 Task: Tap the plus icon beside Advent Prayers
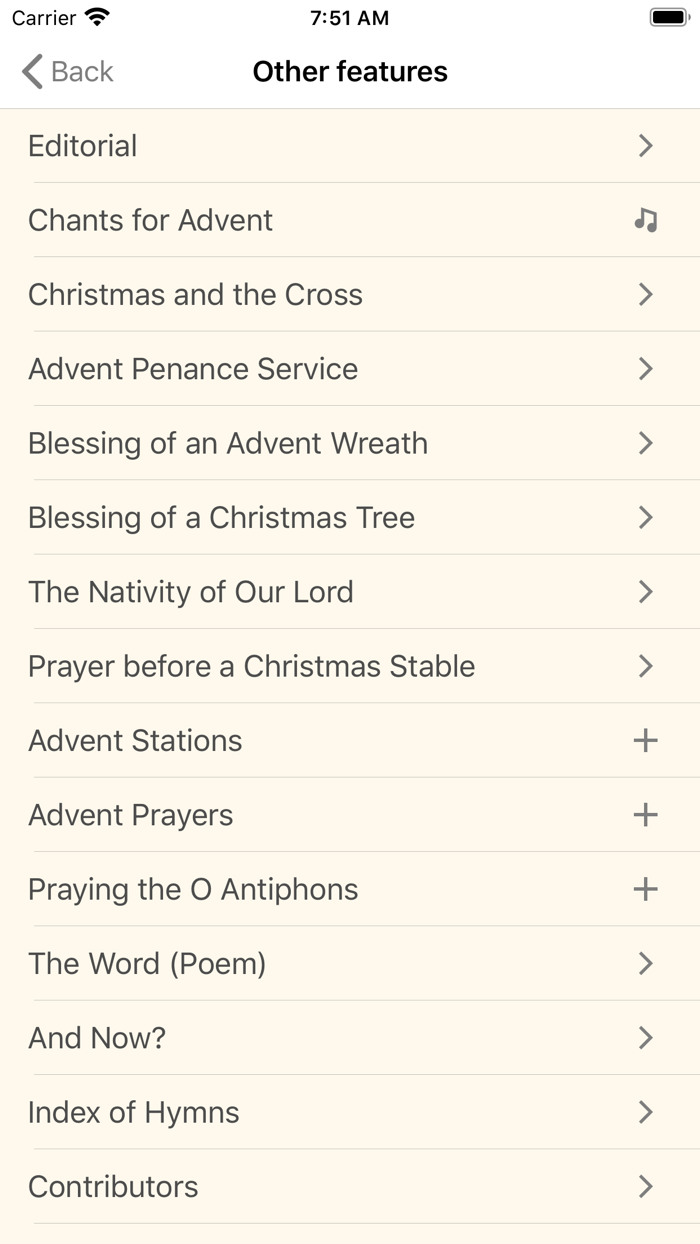[x=646, y=814]
